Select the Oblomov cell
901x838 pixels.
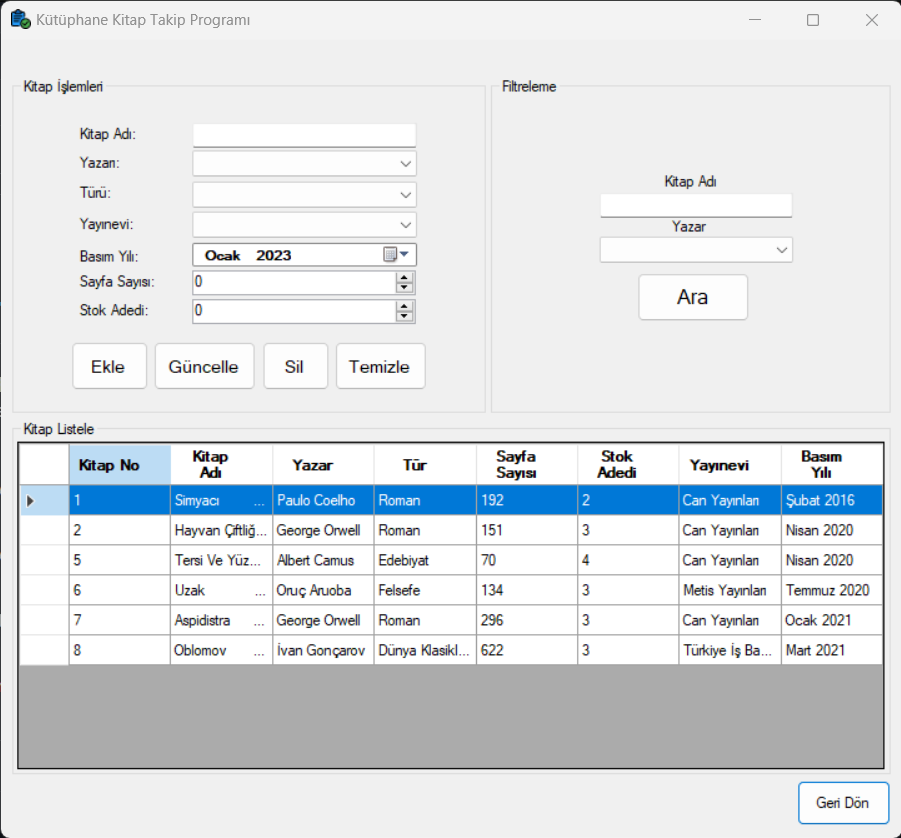[x=221, y=650]
